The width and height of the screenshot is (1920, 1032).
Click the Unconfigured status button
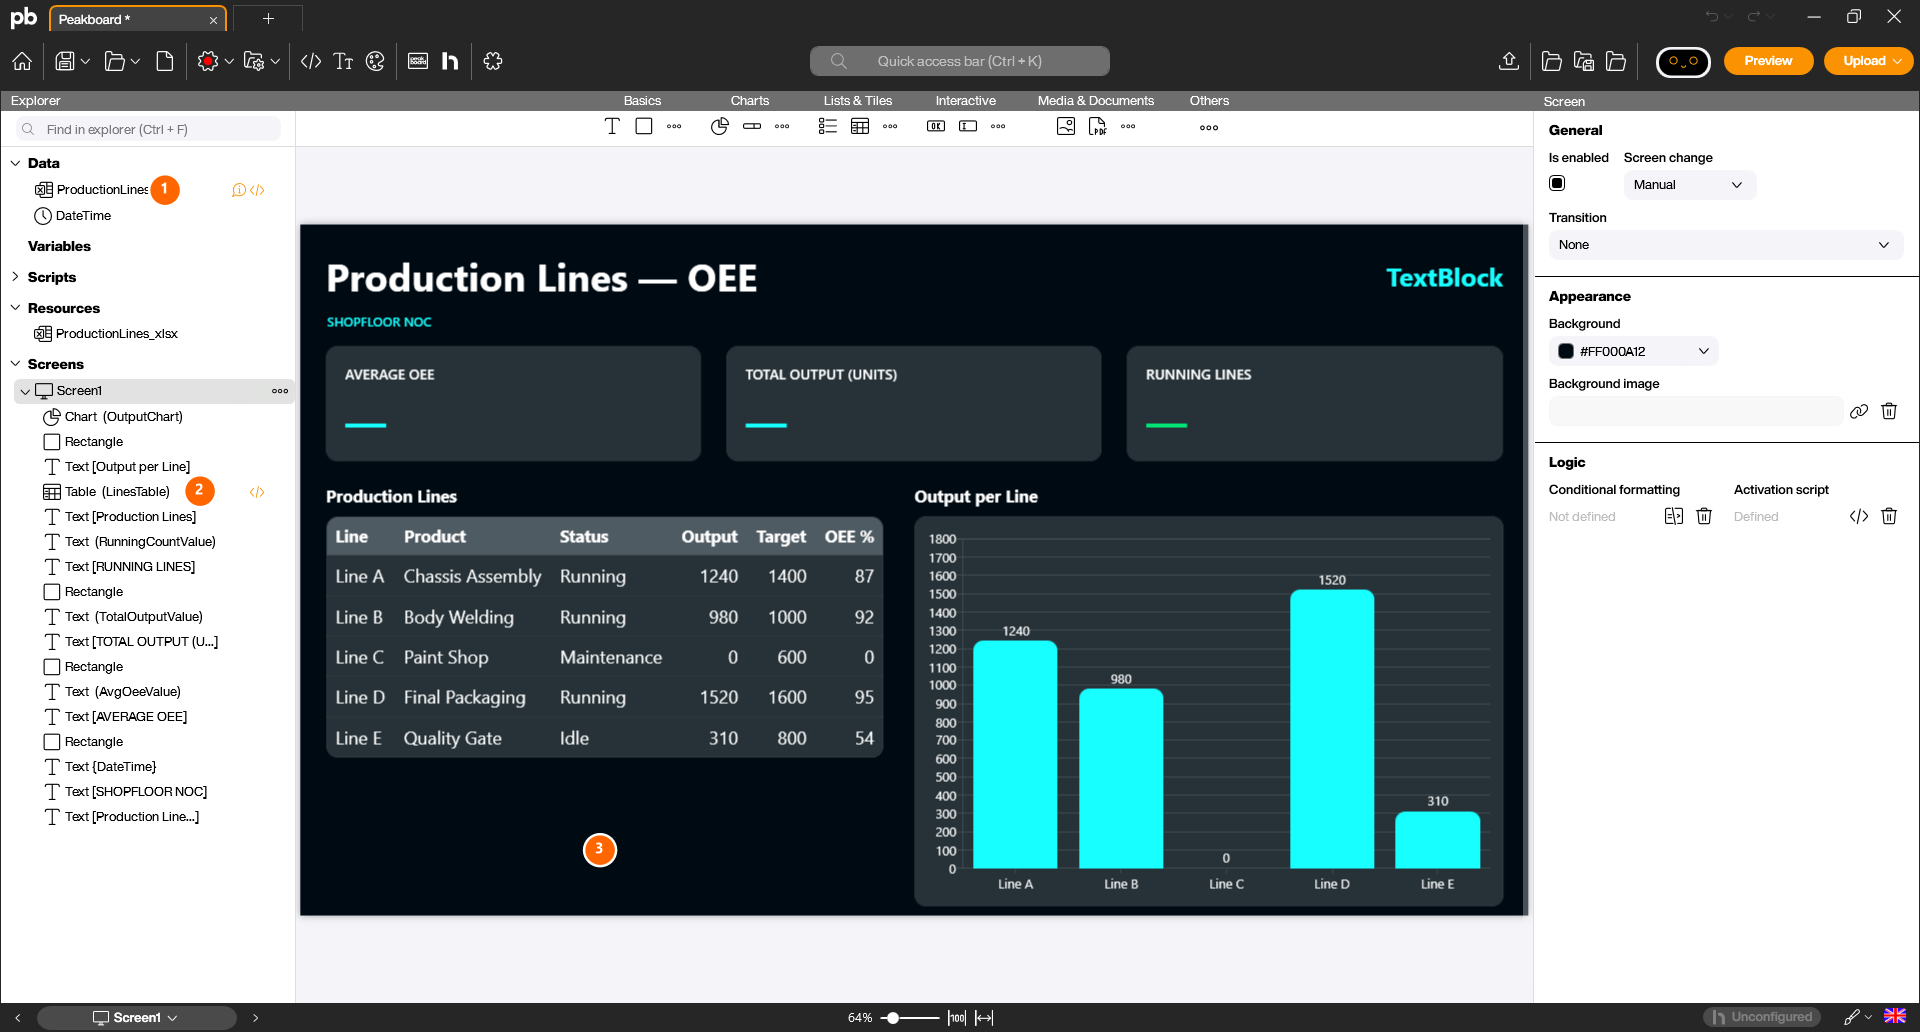click(x=1762, y=1017)
